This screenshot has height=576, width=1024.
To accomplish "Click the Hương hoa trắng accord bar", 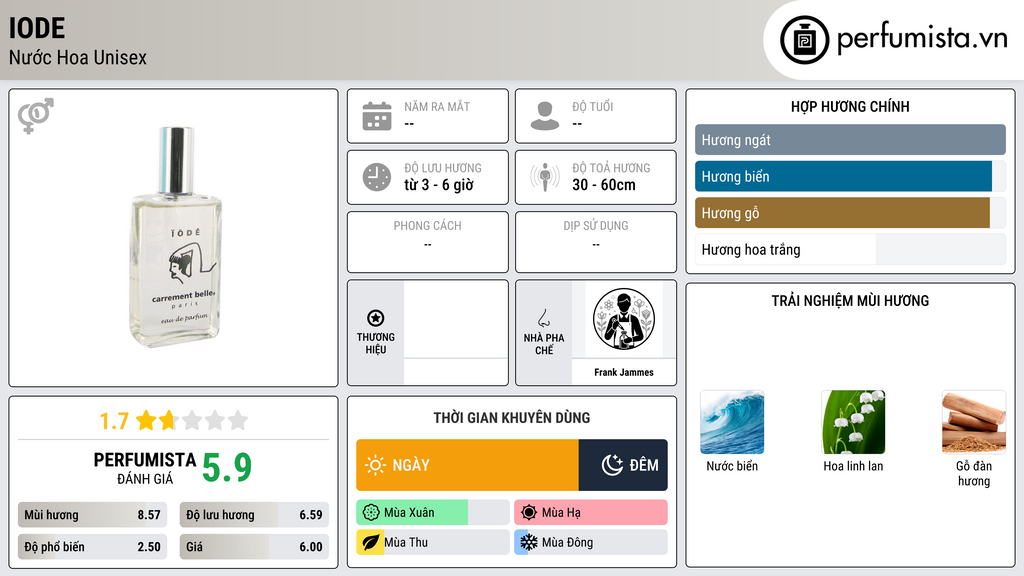I will [x=850, y=249].
